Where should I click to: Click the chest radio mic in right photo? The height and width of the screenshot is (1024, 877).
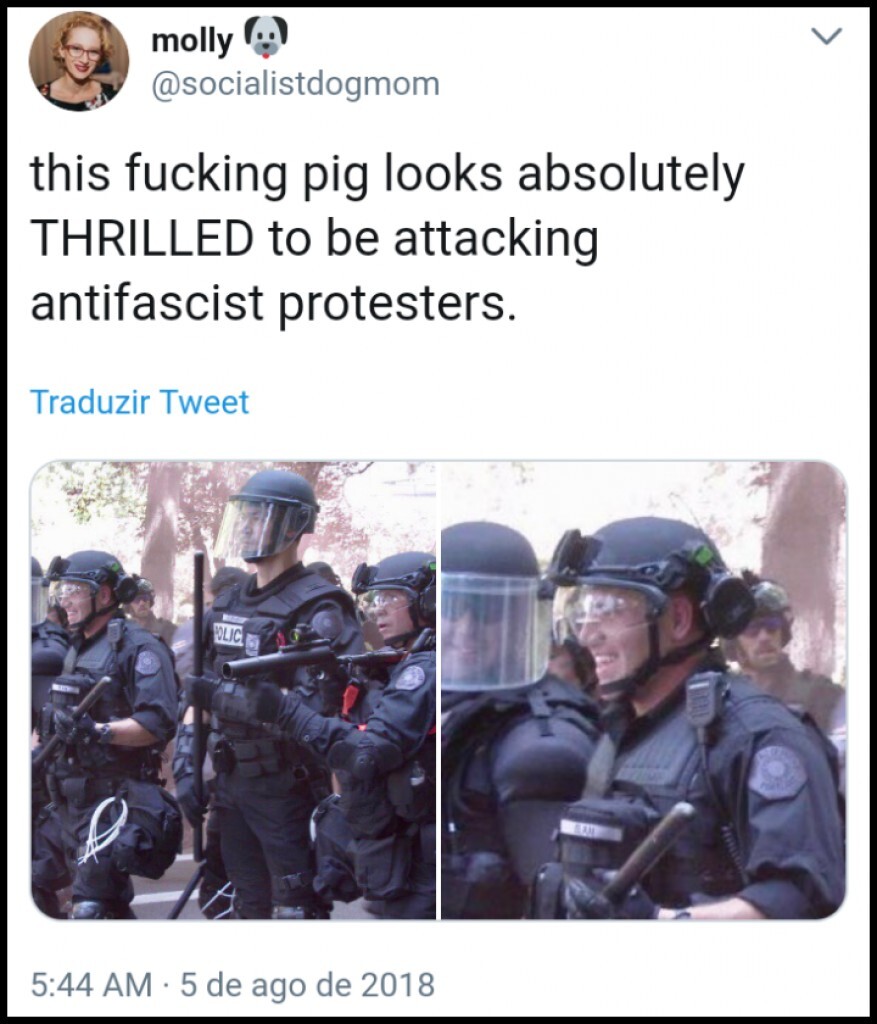point(702,699)
